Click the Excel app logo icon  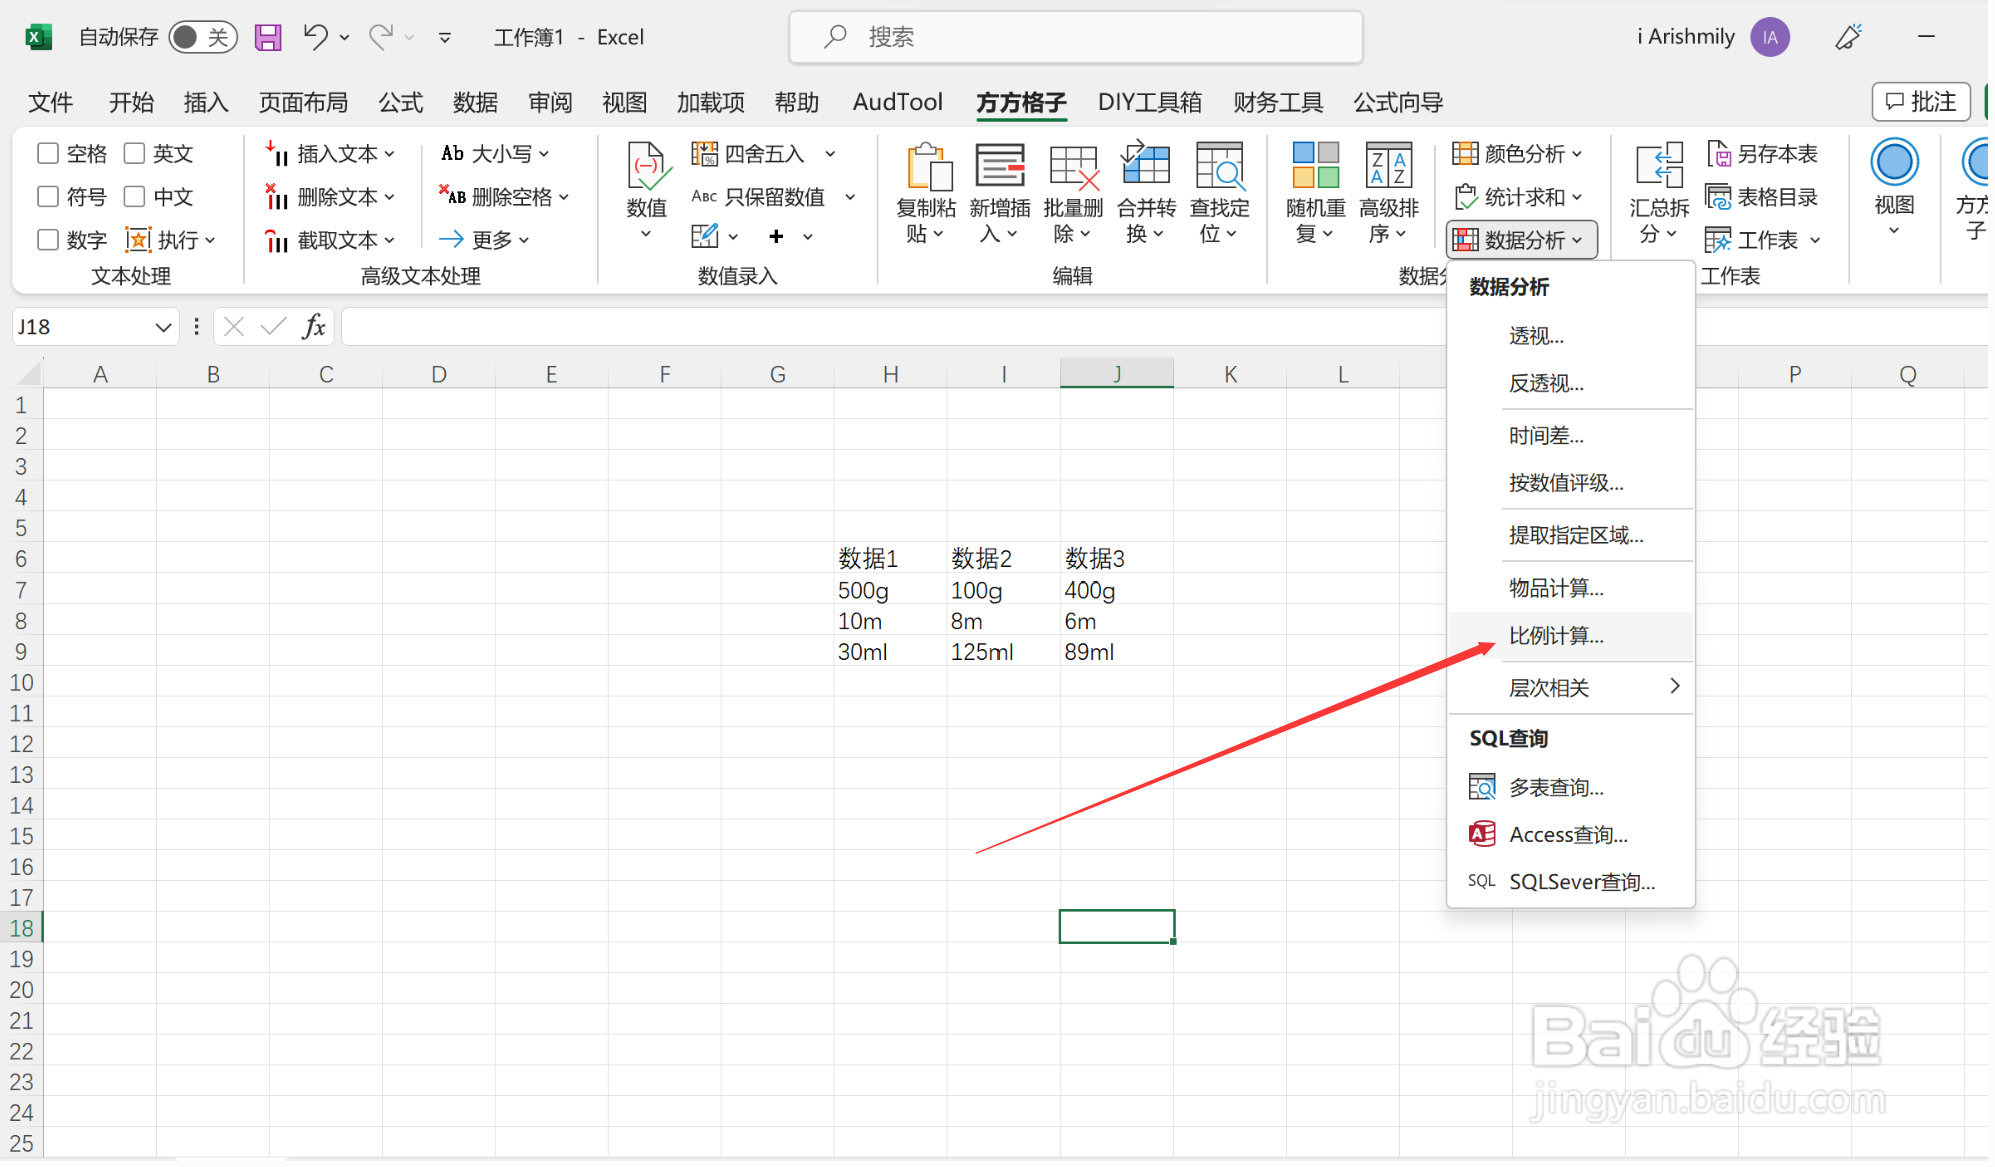[38, 37]
